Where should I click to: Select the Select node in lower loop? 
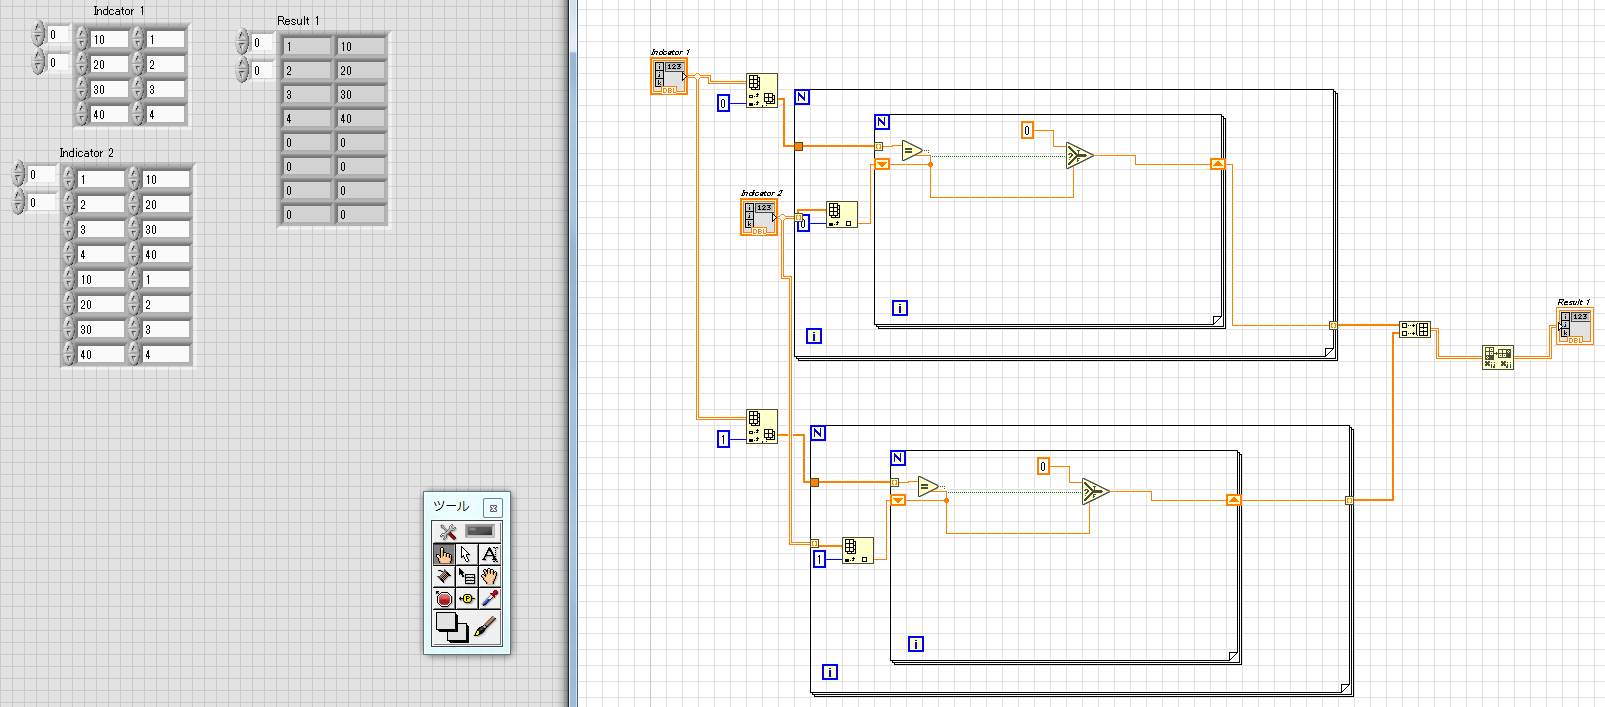tap(1095, 491)
